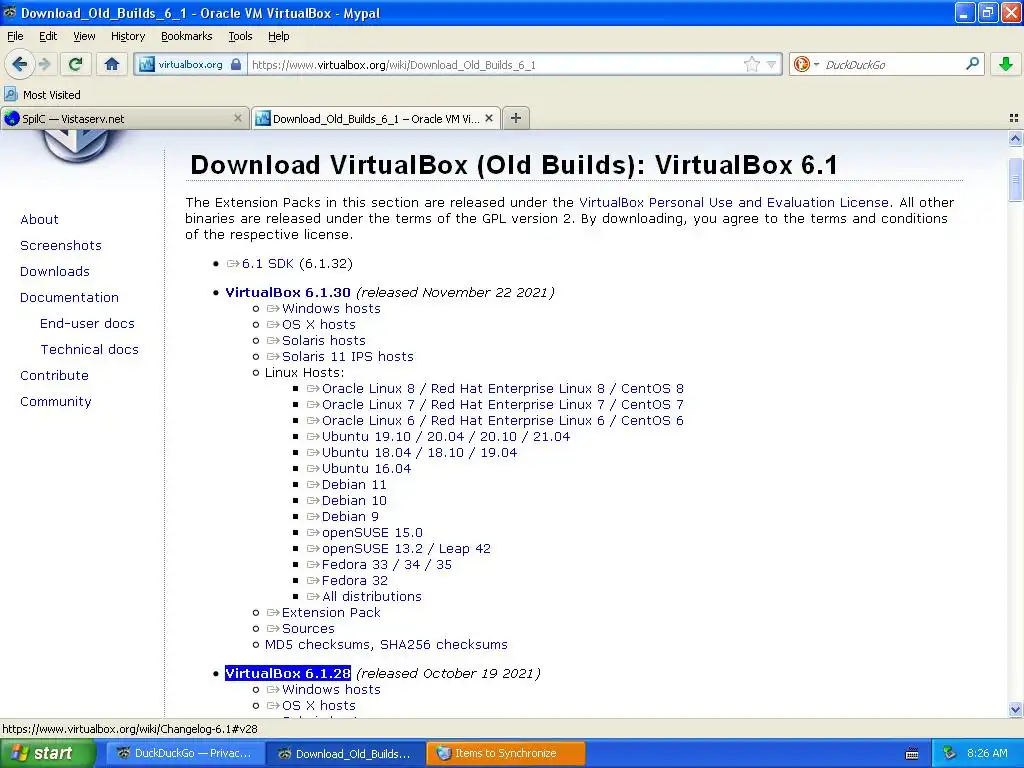Screen dimensions: 1024x768
Task: Switch to DuckDuckGo — Privacy taskbar window
Action: click(x=185, y=754)
